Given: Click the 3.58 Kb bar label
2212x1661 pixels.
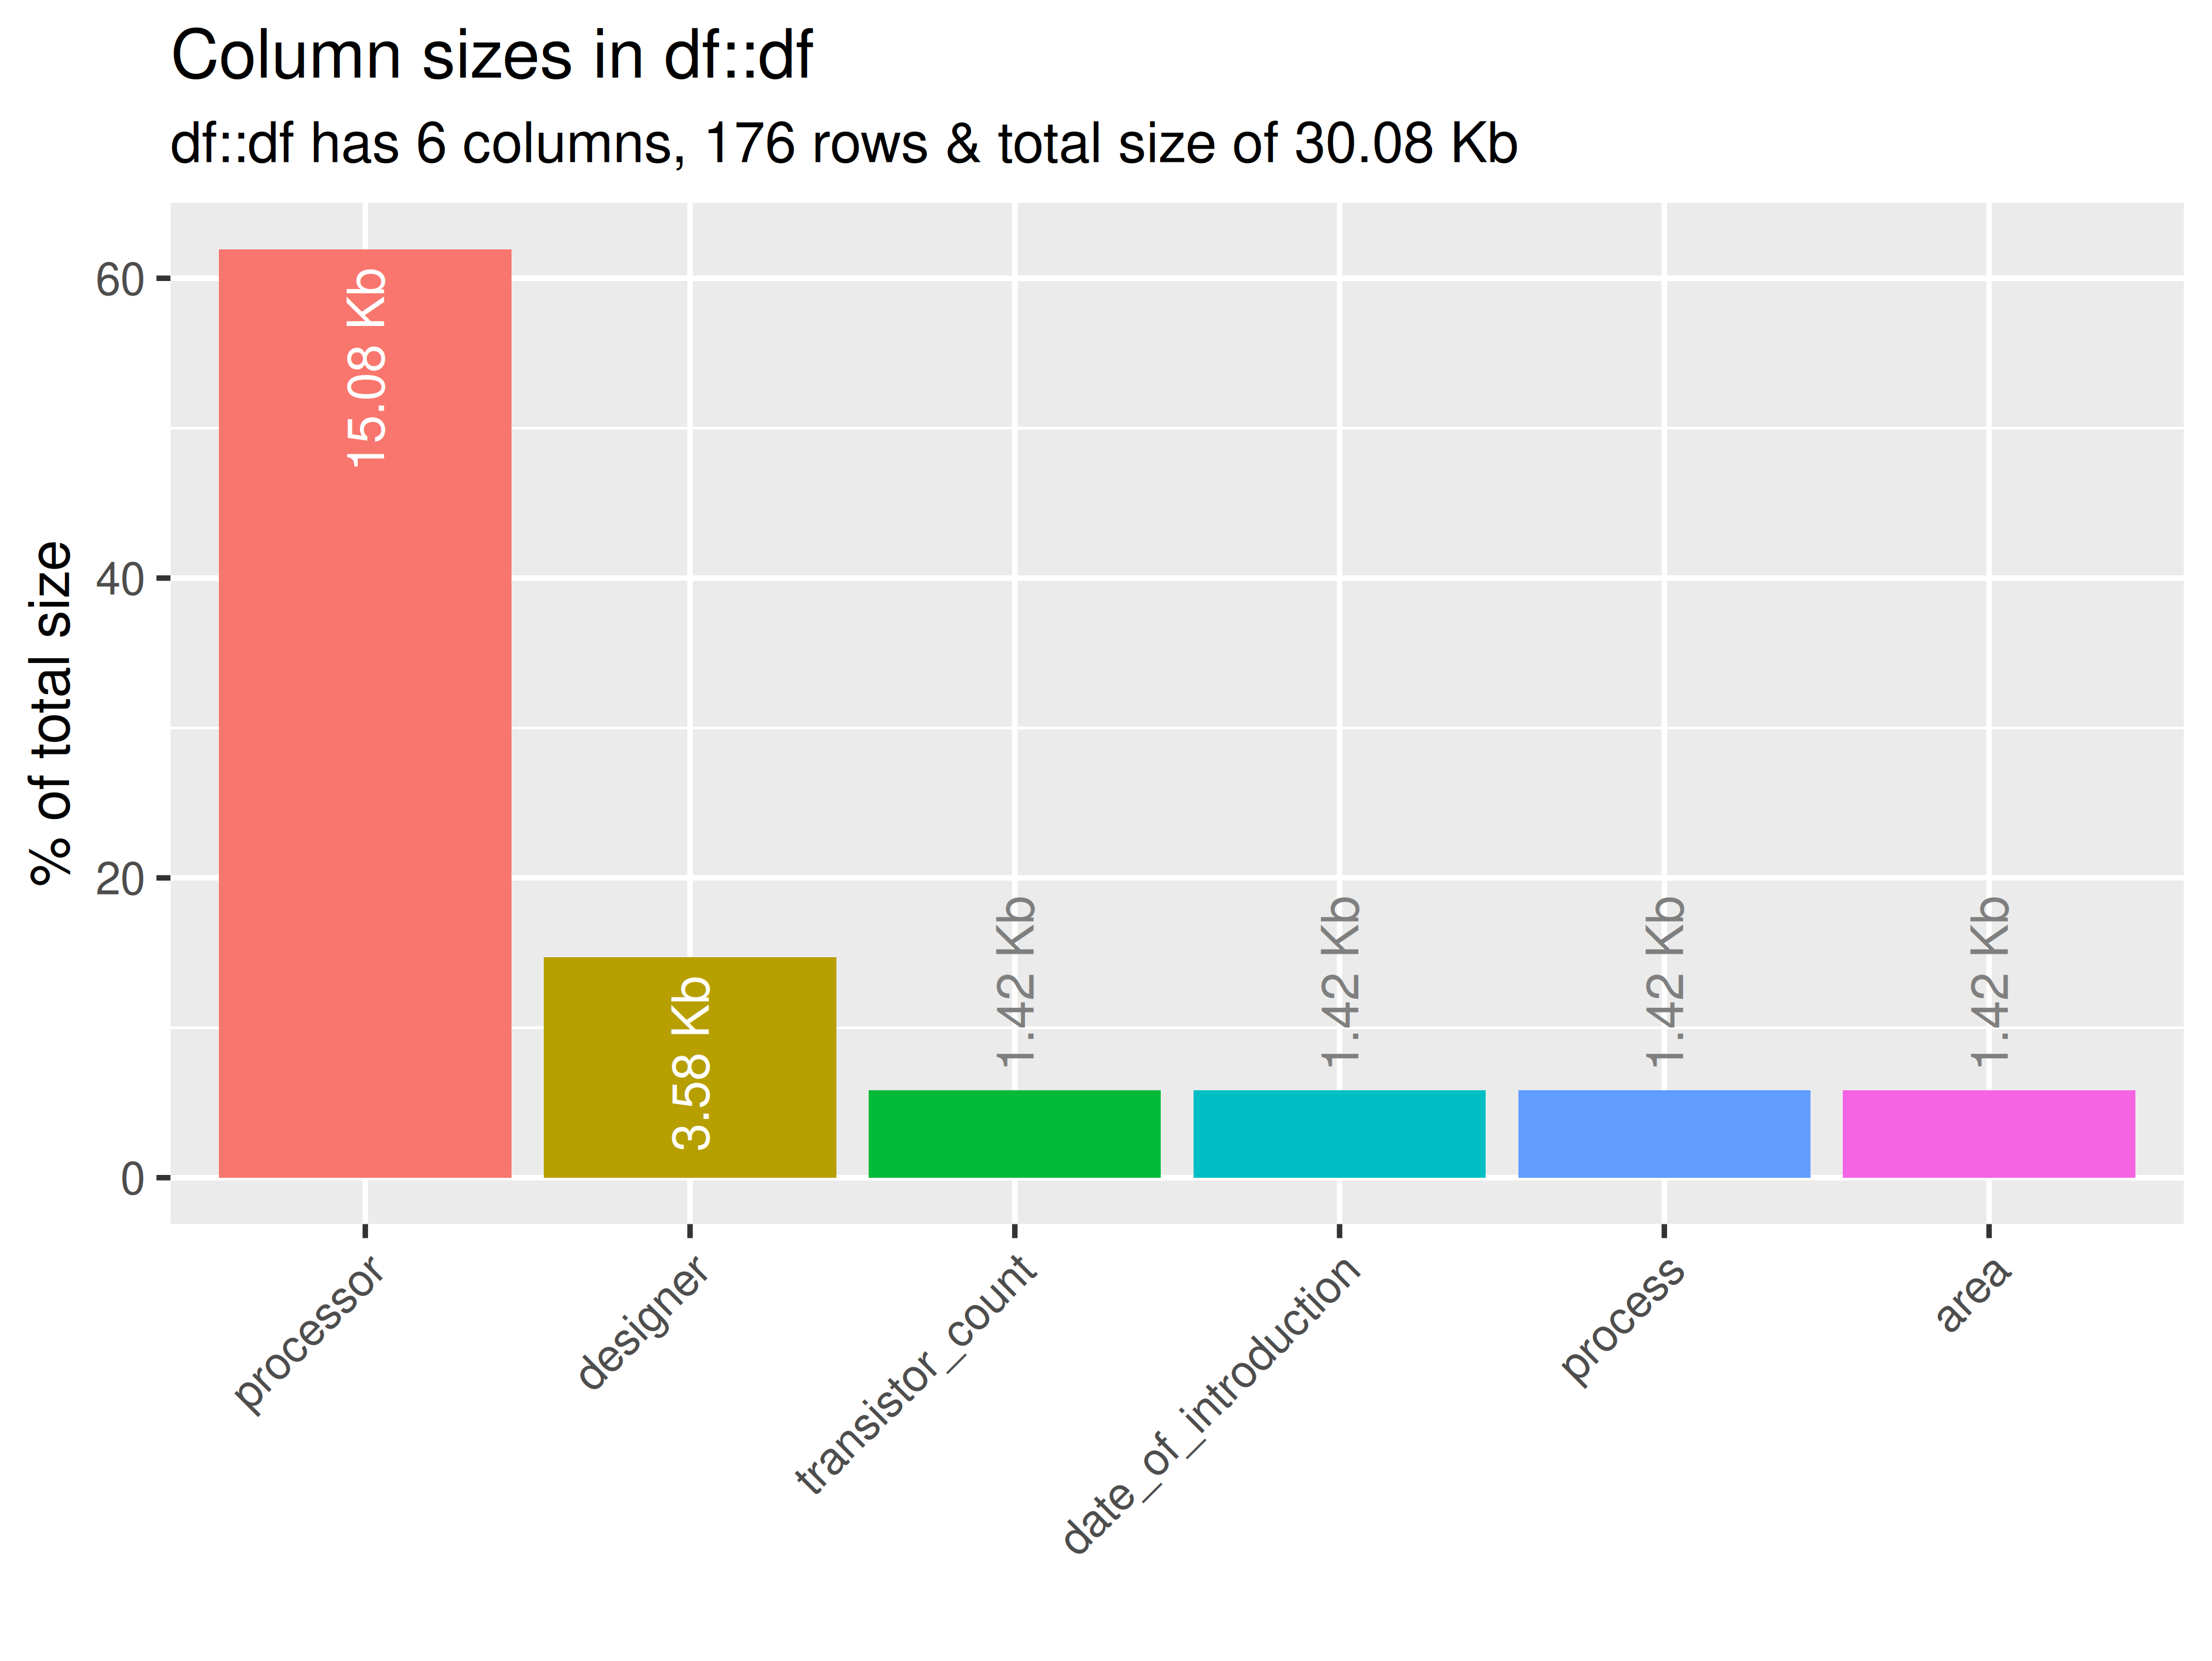Looking at the screenshot, I should click(x=691, y=1063).
